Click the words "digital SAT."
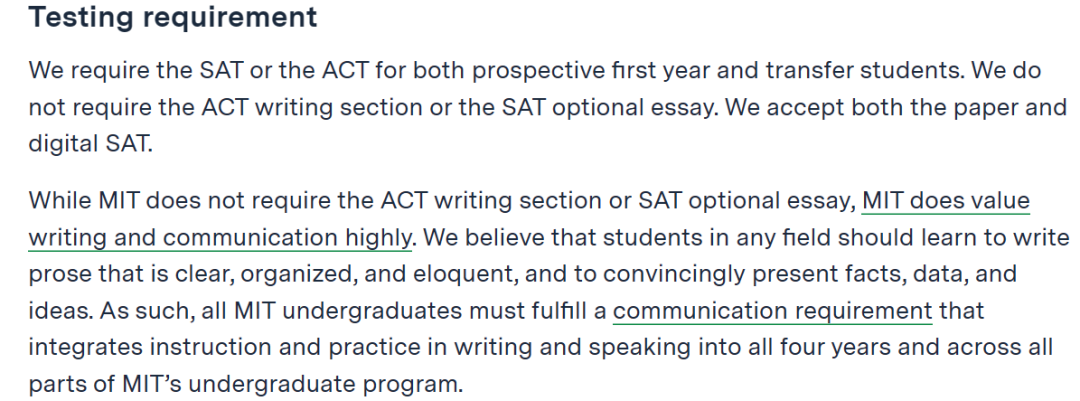The width and height of the screenshot is (1080, 401). [x=90, y=144]
